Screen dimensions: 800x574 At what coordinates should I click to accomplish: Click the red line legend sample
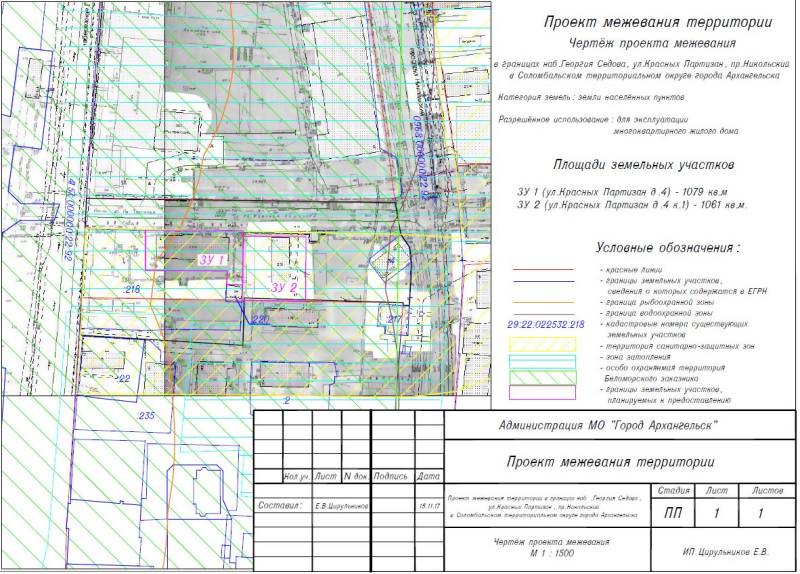tap(542, 271)
